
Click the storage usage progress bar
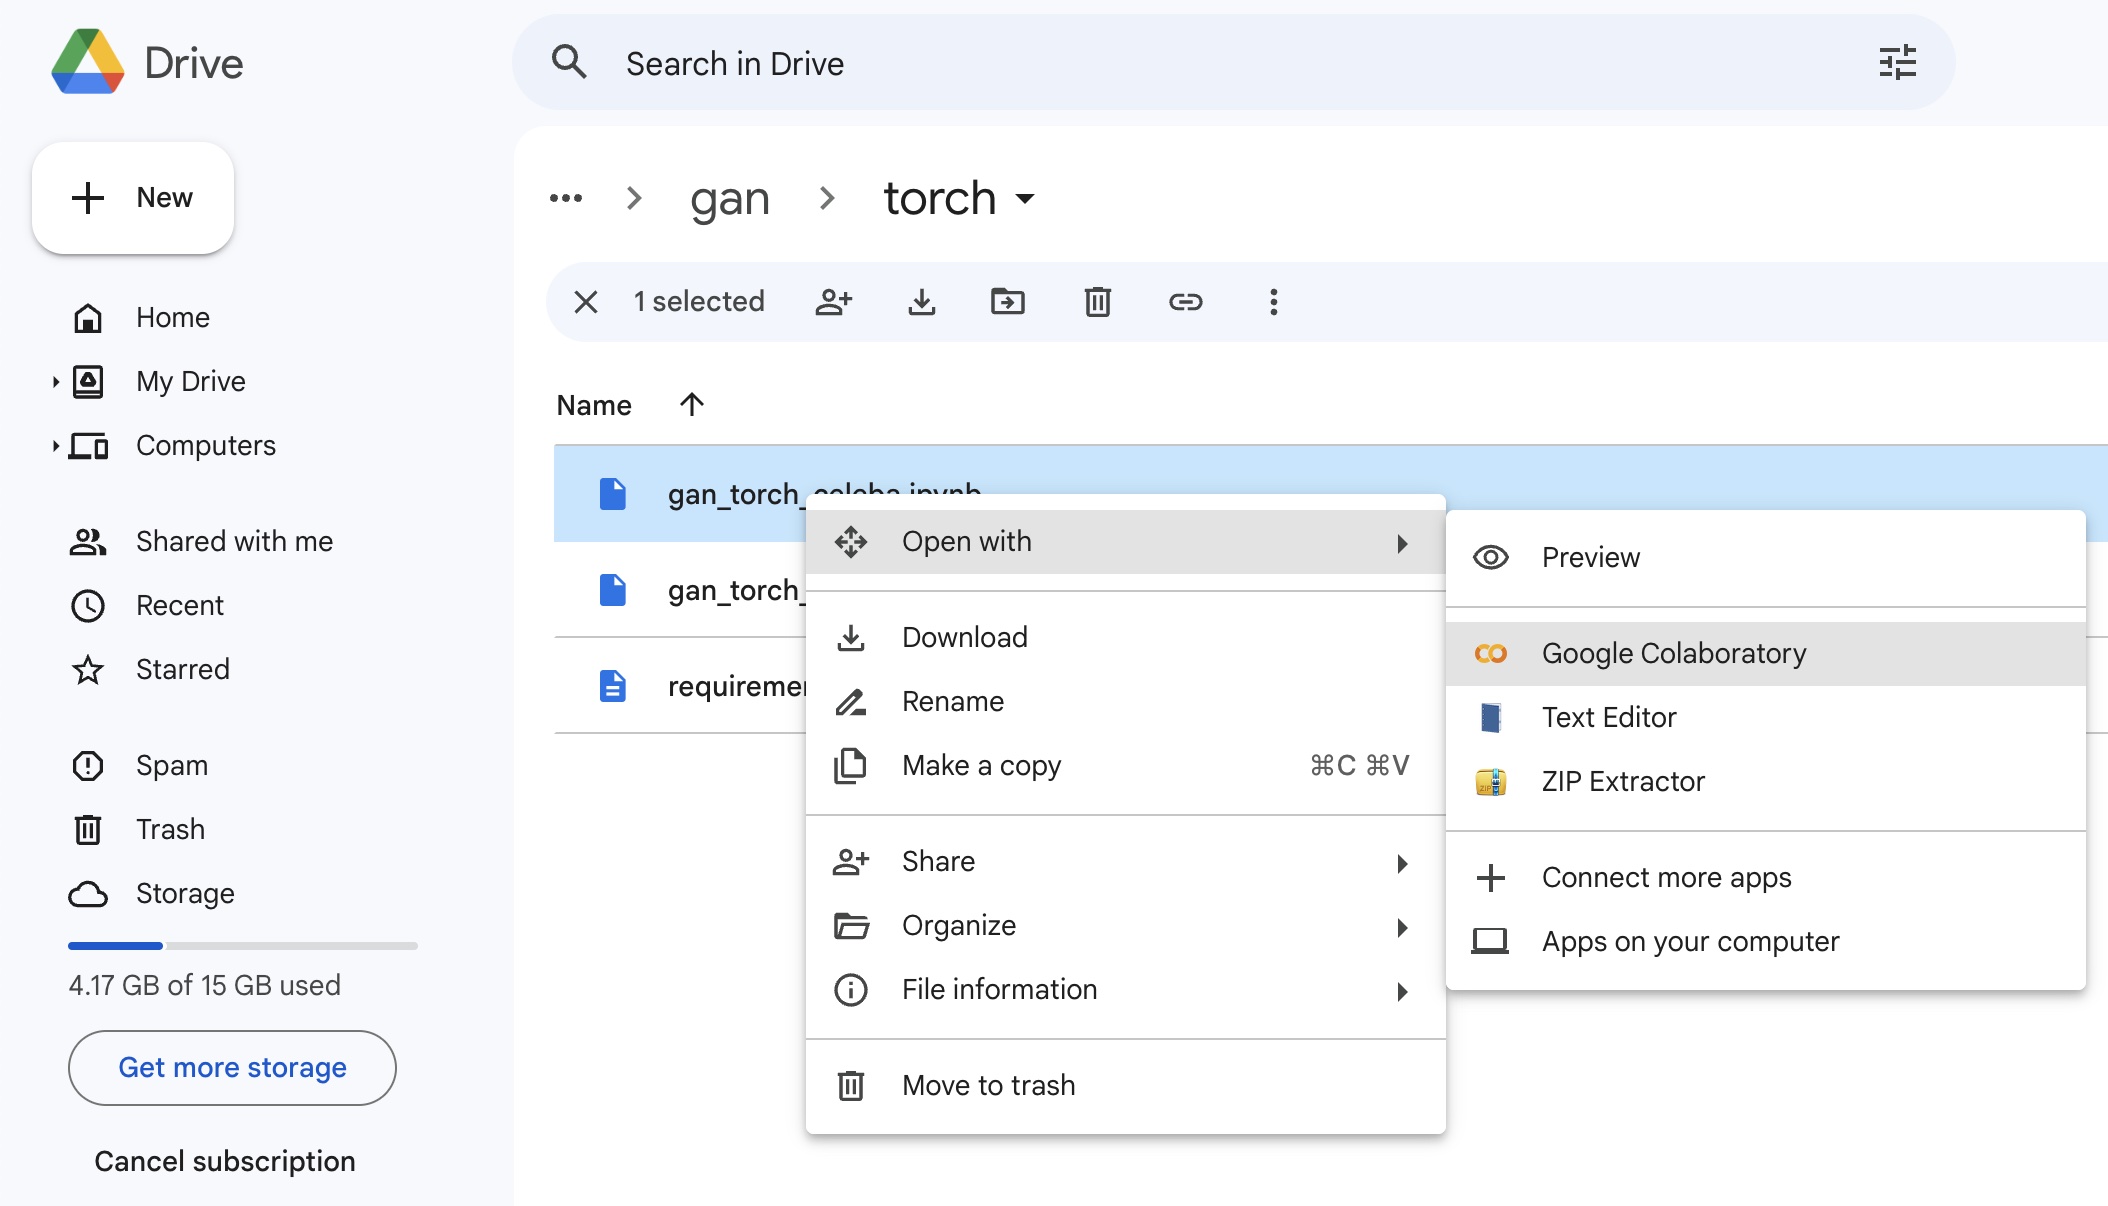(242, 945)
